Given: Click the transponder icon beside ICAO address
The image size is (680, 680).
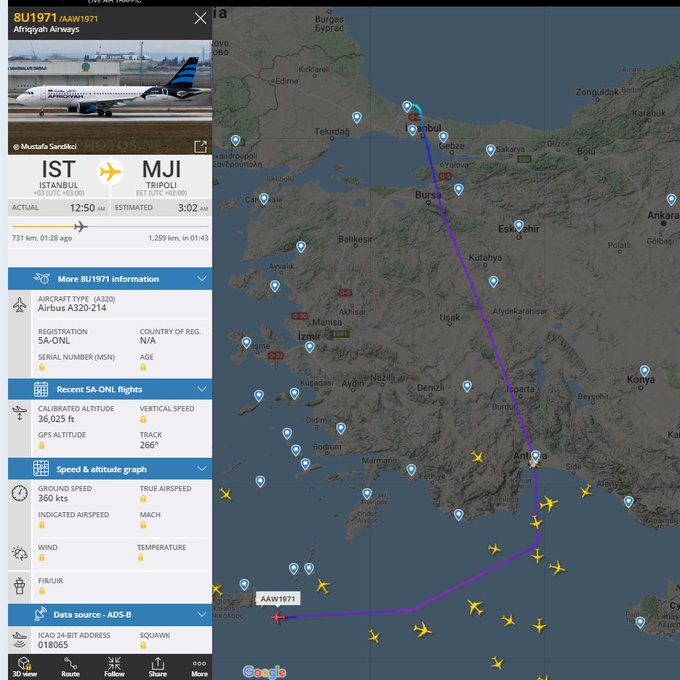Looking at the screenshot, I should pos(20,640).
